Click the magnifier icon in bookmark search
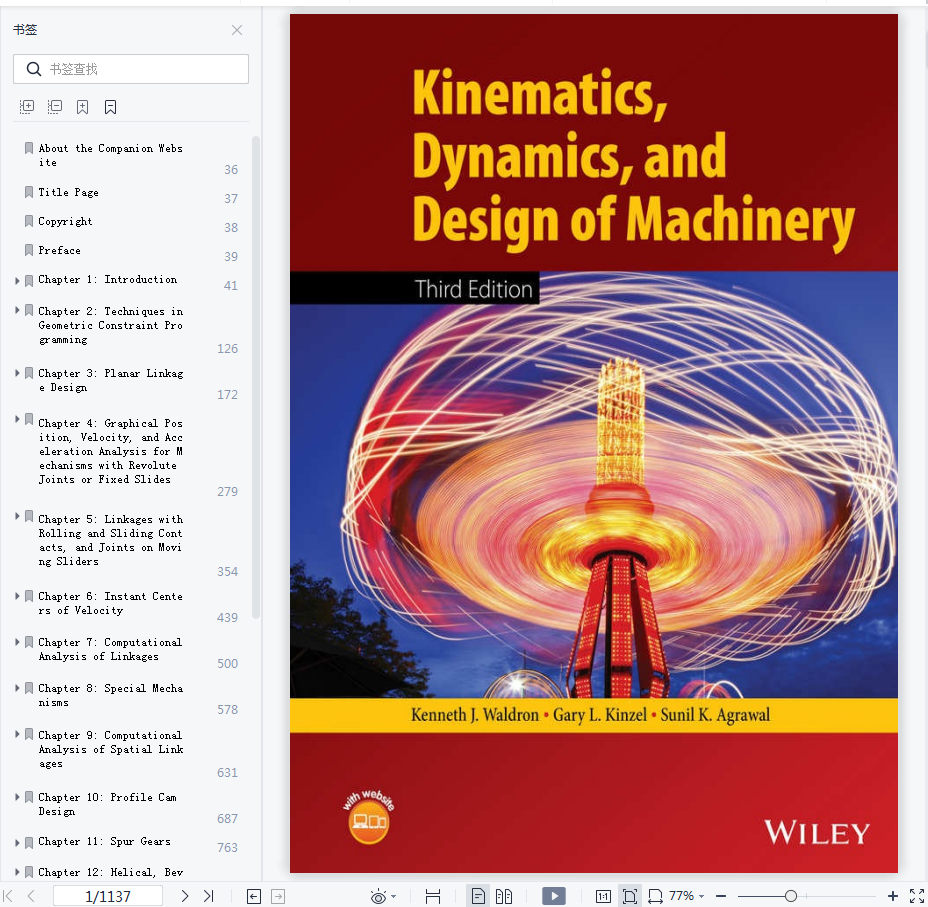This screenshot has width=928, height=907. (34, 69)
